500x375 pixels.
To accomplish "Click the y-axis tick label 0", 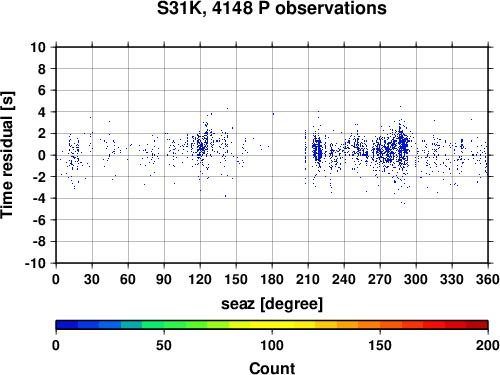I will (42, 155).
